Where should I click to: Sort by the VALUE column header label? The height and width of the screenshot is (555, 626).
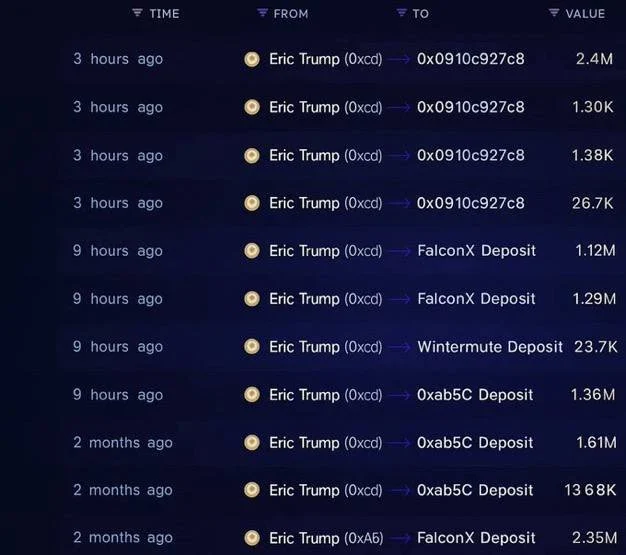point(585,14)
